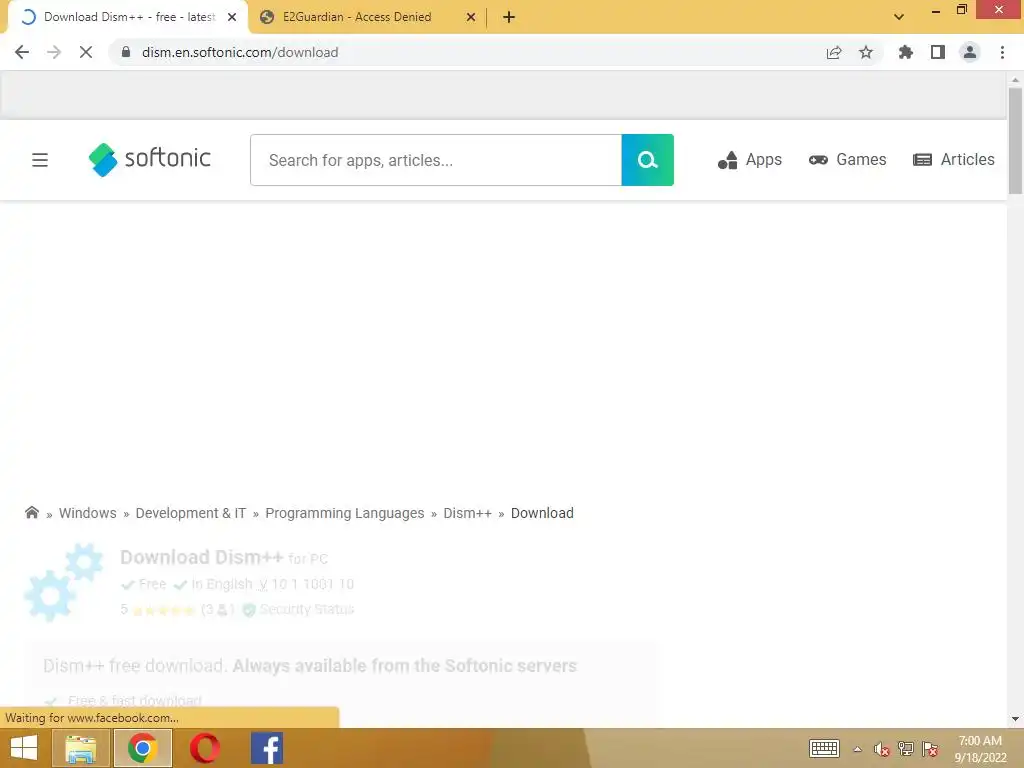Image resolution: width=1024 pixels, height=768 pixels.
Task: Select the Download Dism++ tab
Action: 129,17
